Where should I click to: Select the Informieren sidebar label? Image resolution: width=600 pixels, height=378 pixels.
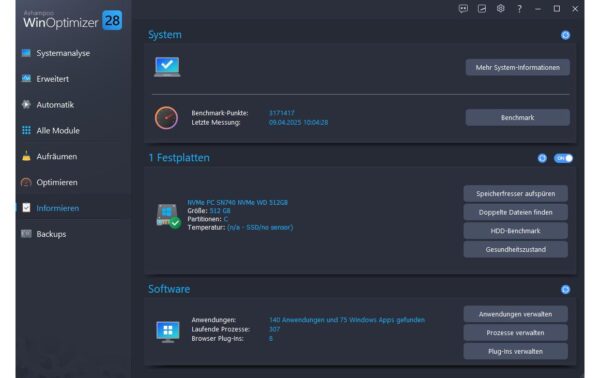[x=58, y=208]
